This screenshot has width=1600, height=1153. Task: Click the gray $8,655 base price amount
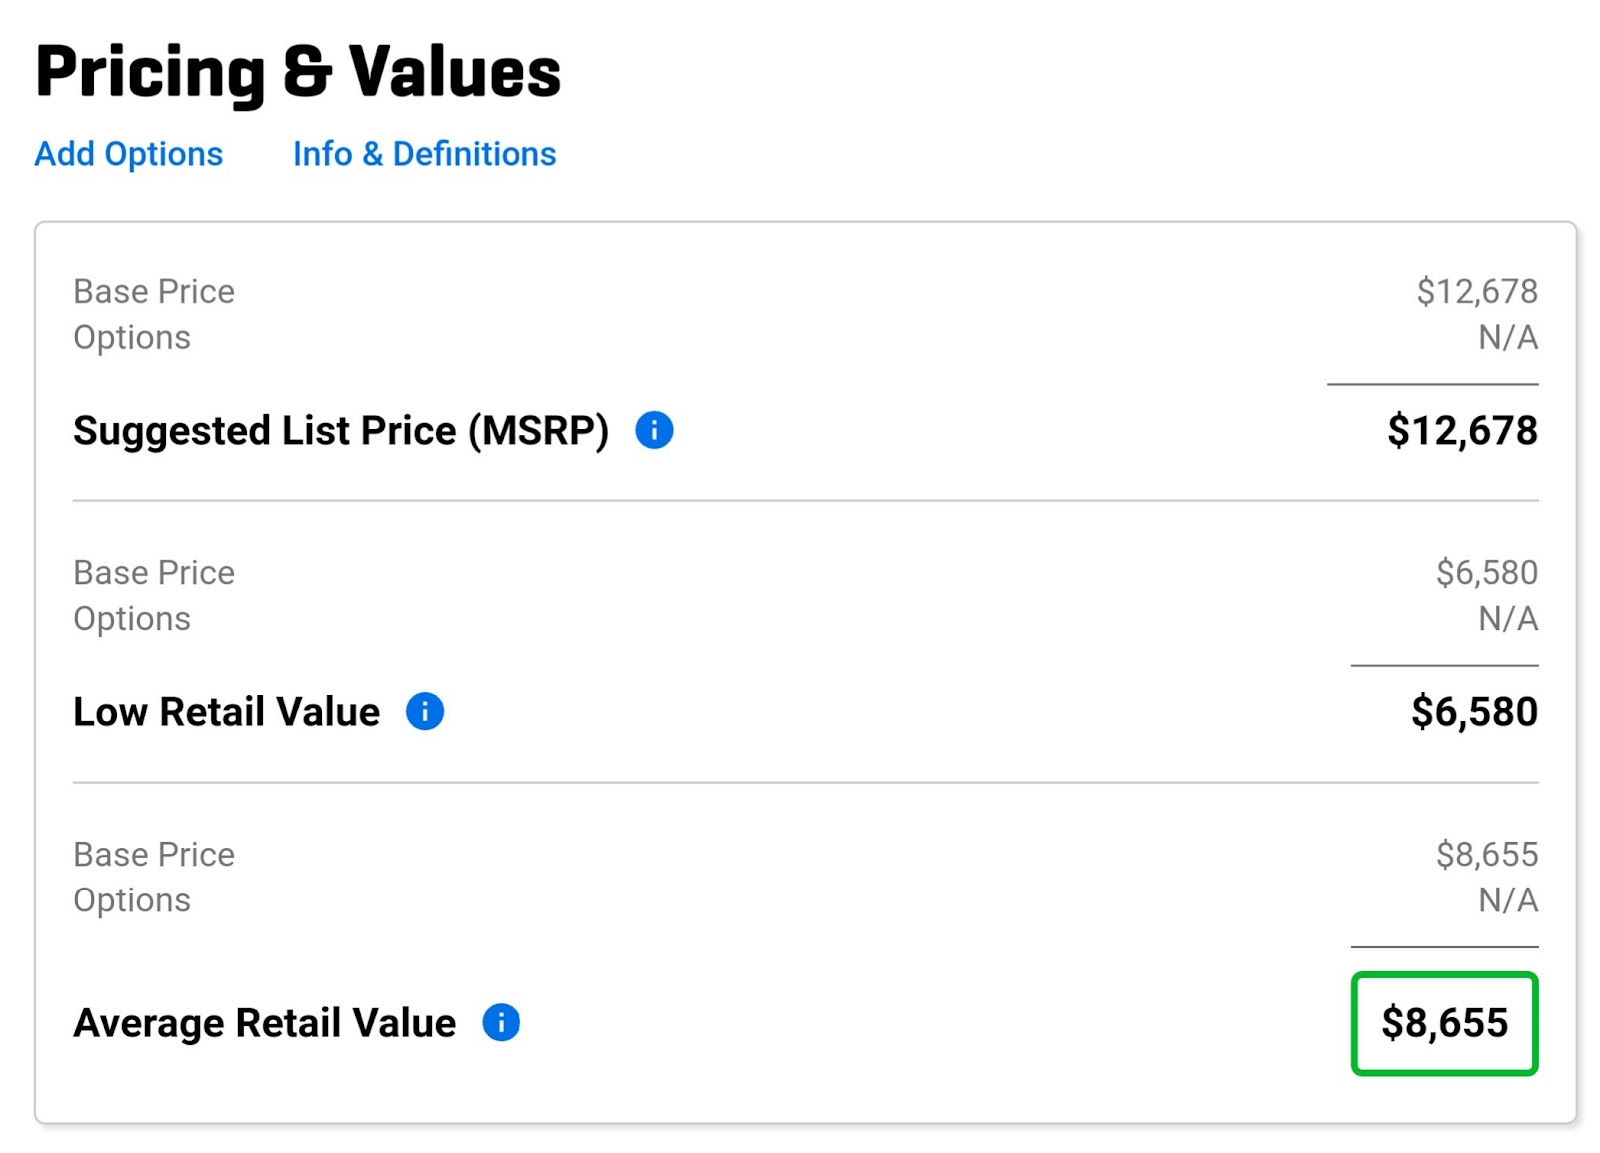pyautogui.click(x=1487, y=855)
